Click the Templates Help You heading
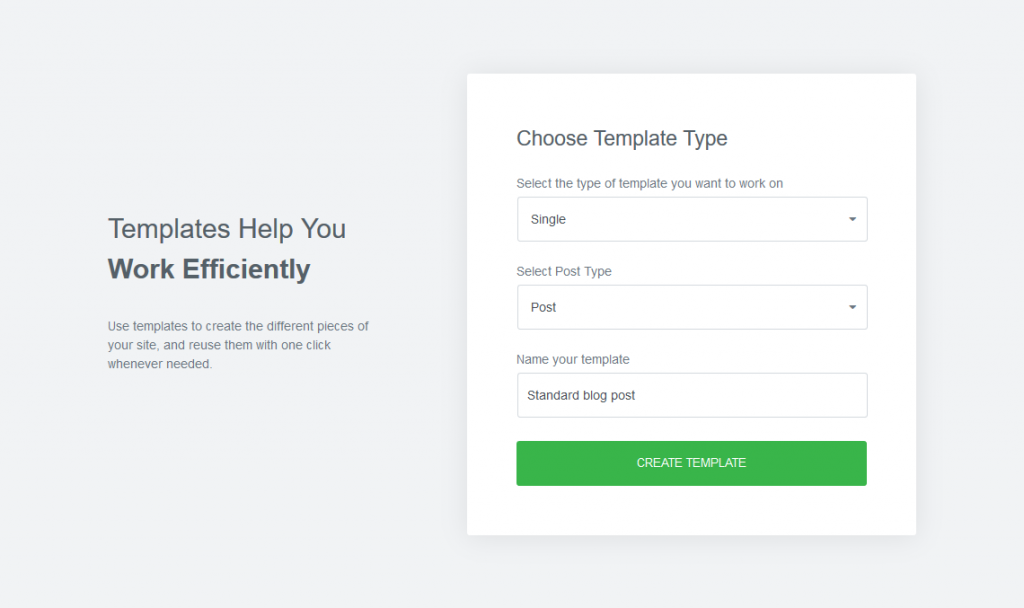The width and height of the screenshot is (1024, 608). pyautogui.click(x=226, y=229)
